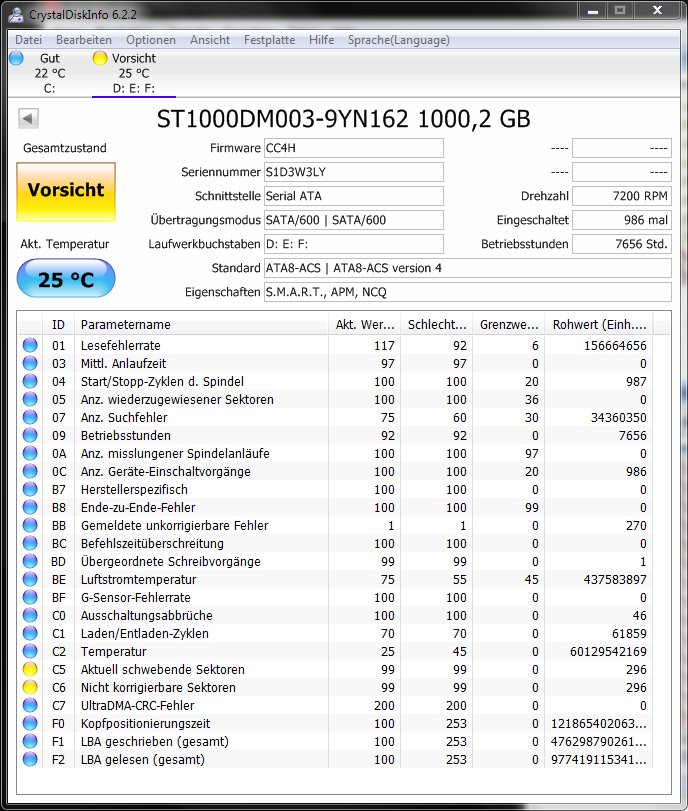Click the Eingeschaltet field 986 mal

[x=622, y=220]
